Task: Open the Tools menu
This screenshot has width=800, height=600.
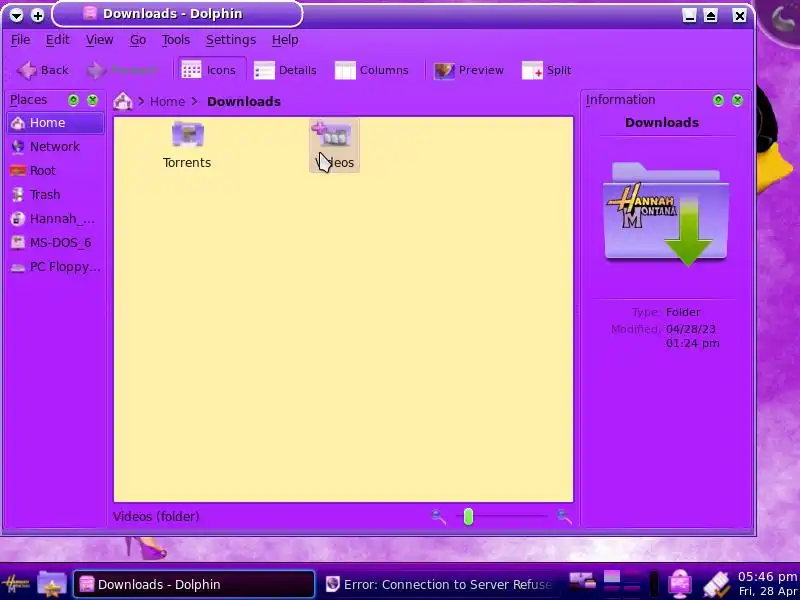Action: pos(176,40)
